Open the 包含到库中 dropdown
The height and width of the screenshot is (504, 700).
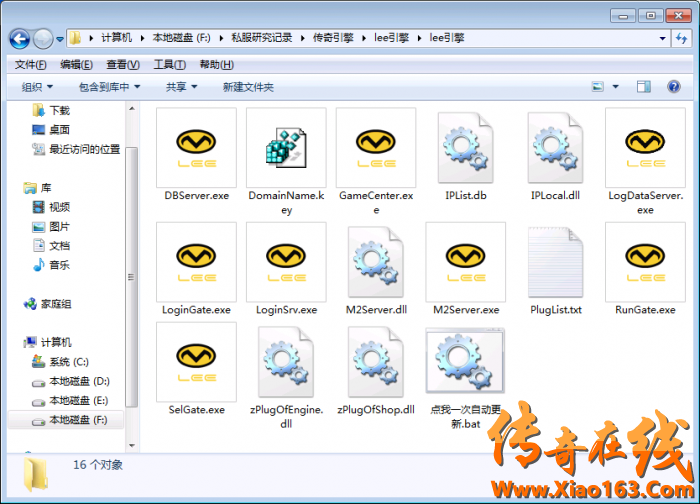109,87
